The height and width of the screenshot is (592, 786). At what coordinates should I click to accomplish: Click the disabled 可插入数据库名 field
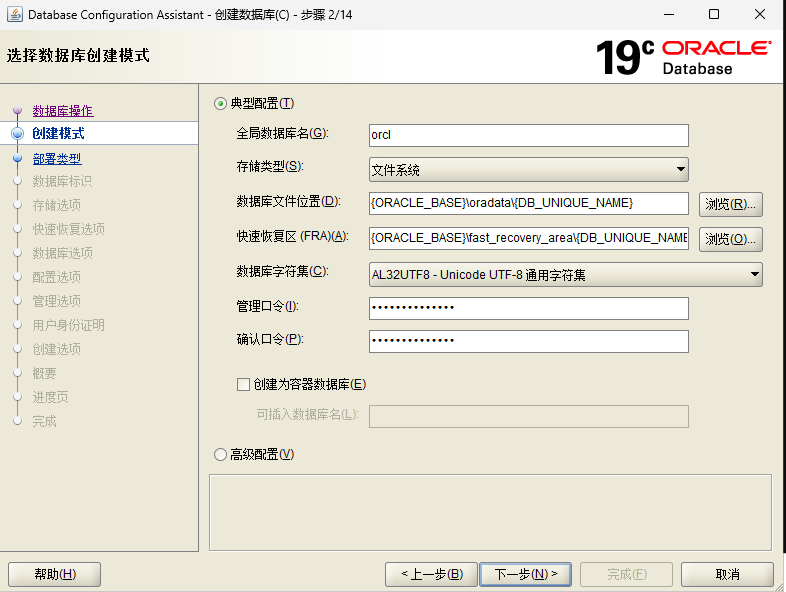pos(529,417)
